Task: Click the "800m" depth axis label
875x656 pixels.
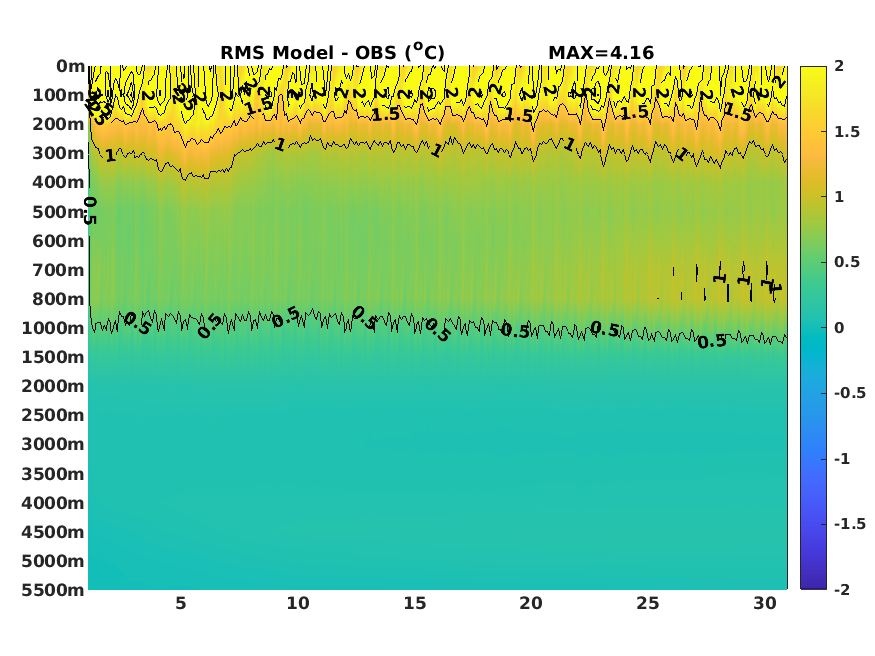Action: [x=58, y=298]
